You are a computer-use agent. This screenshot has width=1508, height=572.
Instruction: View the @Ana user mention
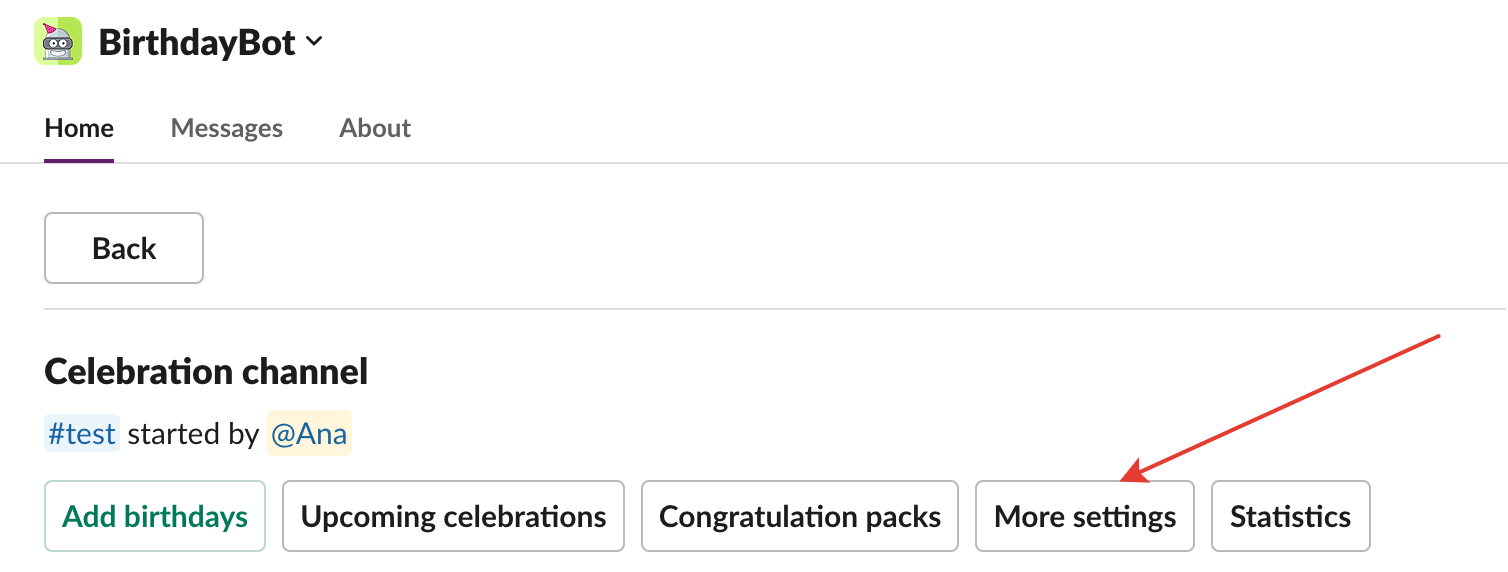(x=309, y=434)
